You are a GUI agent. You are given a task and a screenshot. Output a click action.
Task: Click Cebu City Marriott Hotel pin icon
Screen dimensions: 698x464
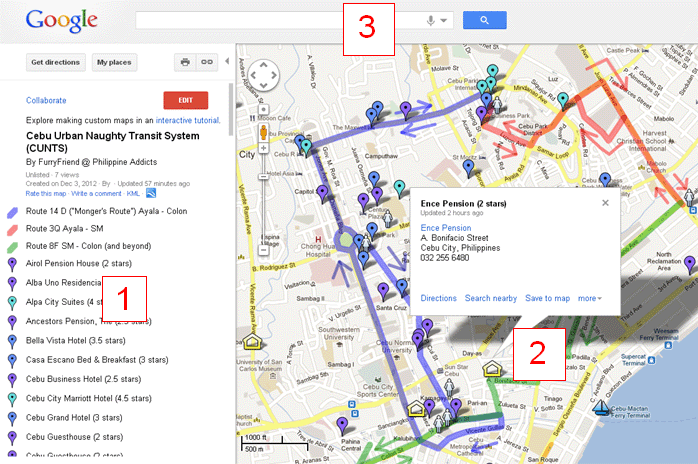tap(12, 399)
